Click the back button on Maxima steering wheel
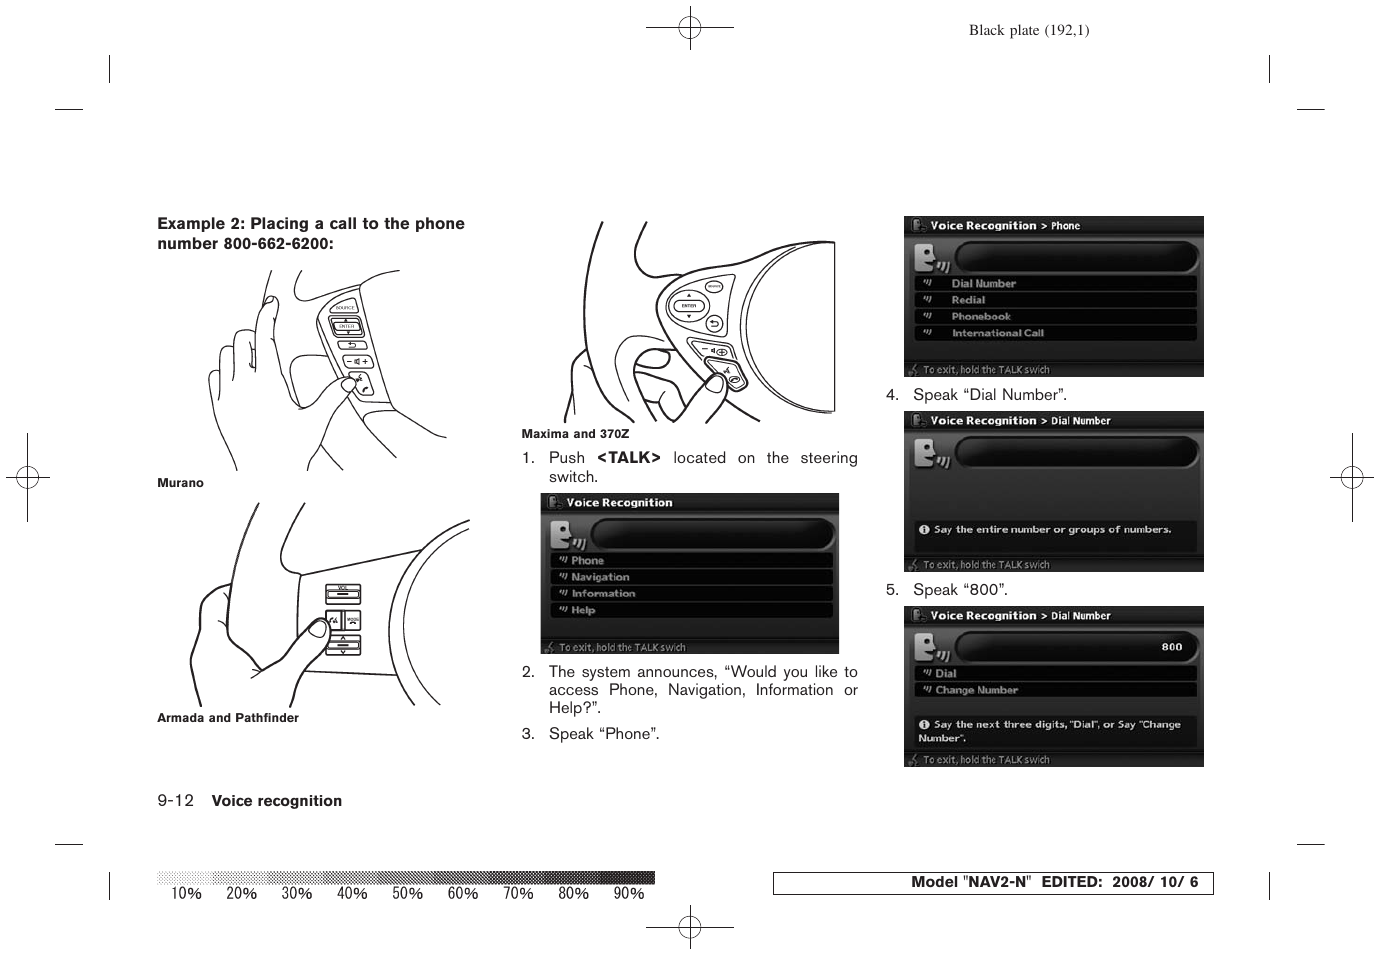This screenshot has height=954, width=1381. (713, 323)
